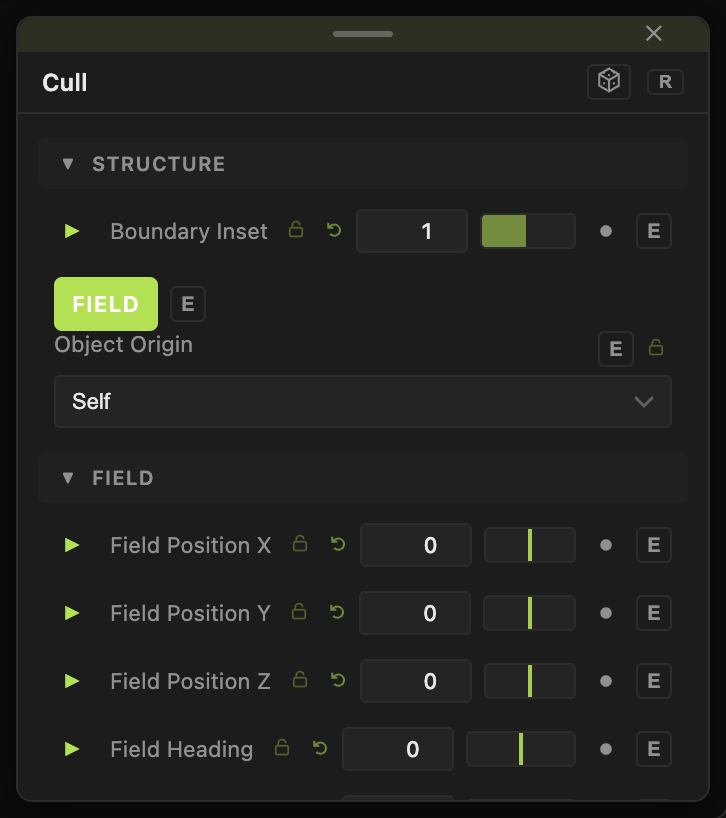Click the E icon for Field Position Z

point(654,681)
